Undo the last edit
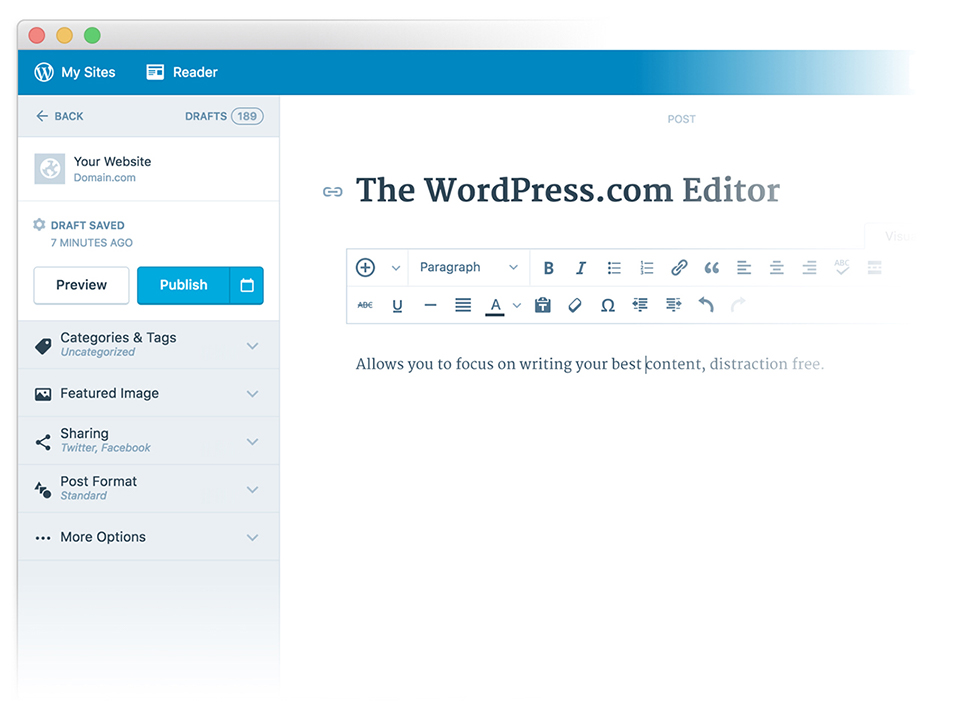This screenshot has width=960, height=722. coord(706,304)
